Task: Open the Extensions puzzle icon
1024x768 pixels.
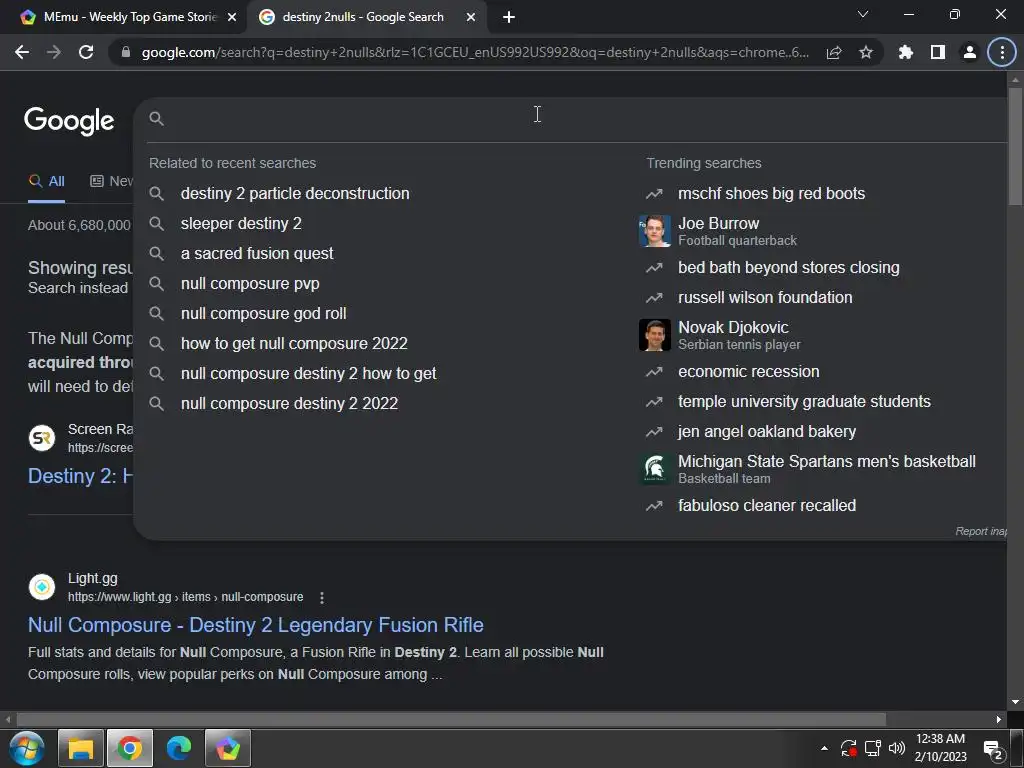Action: pos(906,52)
